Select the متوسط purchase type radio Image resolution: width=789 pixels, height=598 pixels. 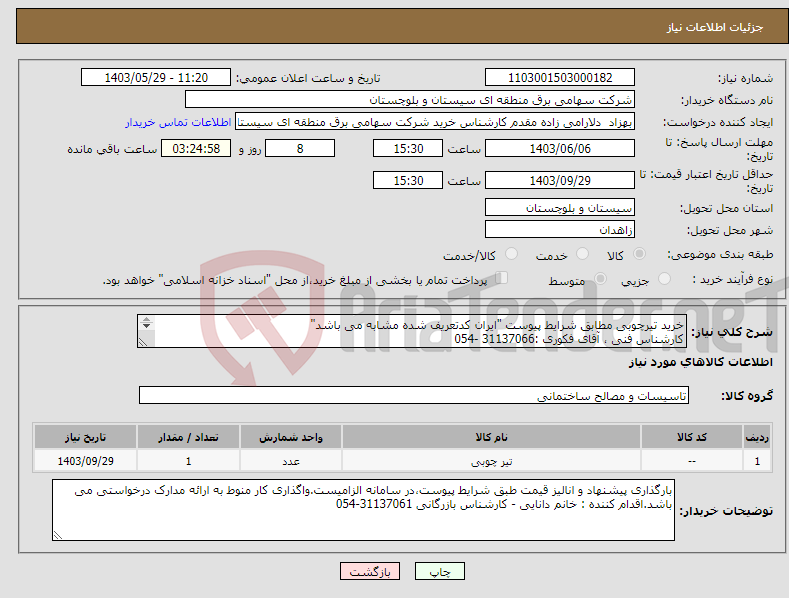pyautogui.click(x=600, y=278)
